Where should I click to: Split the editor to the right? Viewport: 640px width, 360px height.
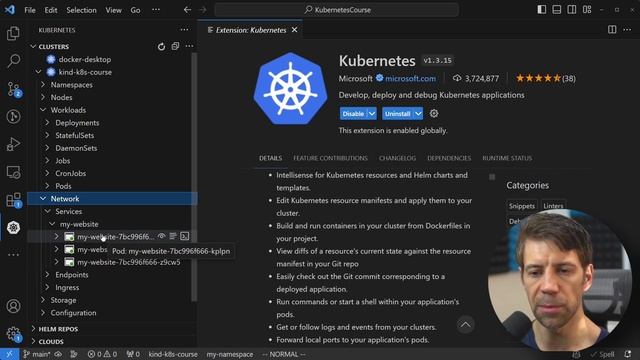612,29
